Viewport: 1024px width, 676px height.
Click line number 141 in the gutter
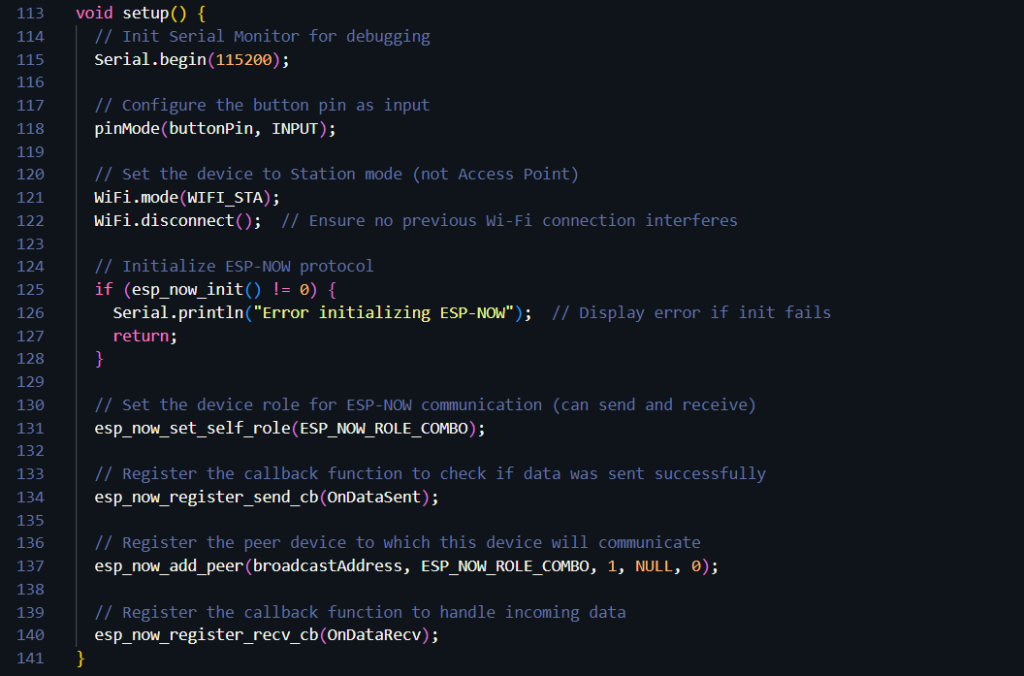(31, 658)
